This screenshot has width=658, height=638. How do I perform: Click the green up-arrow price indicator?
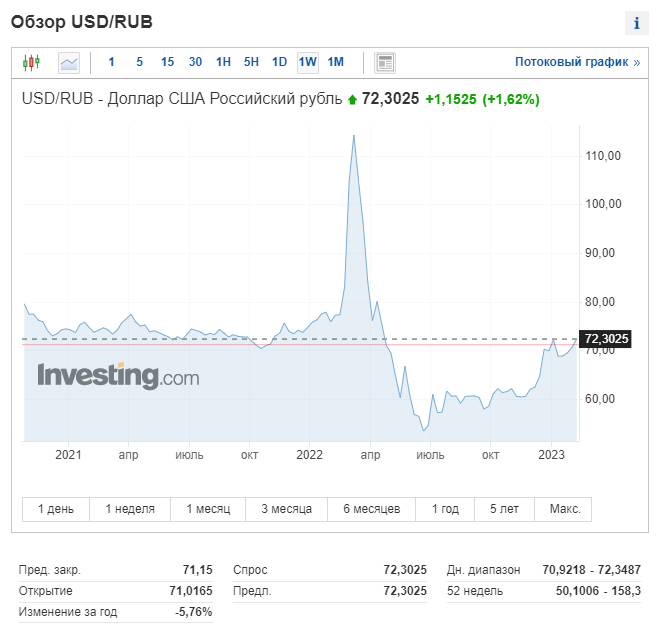point(351,99)
